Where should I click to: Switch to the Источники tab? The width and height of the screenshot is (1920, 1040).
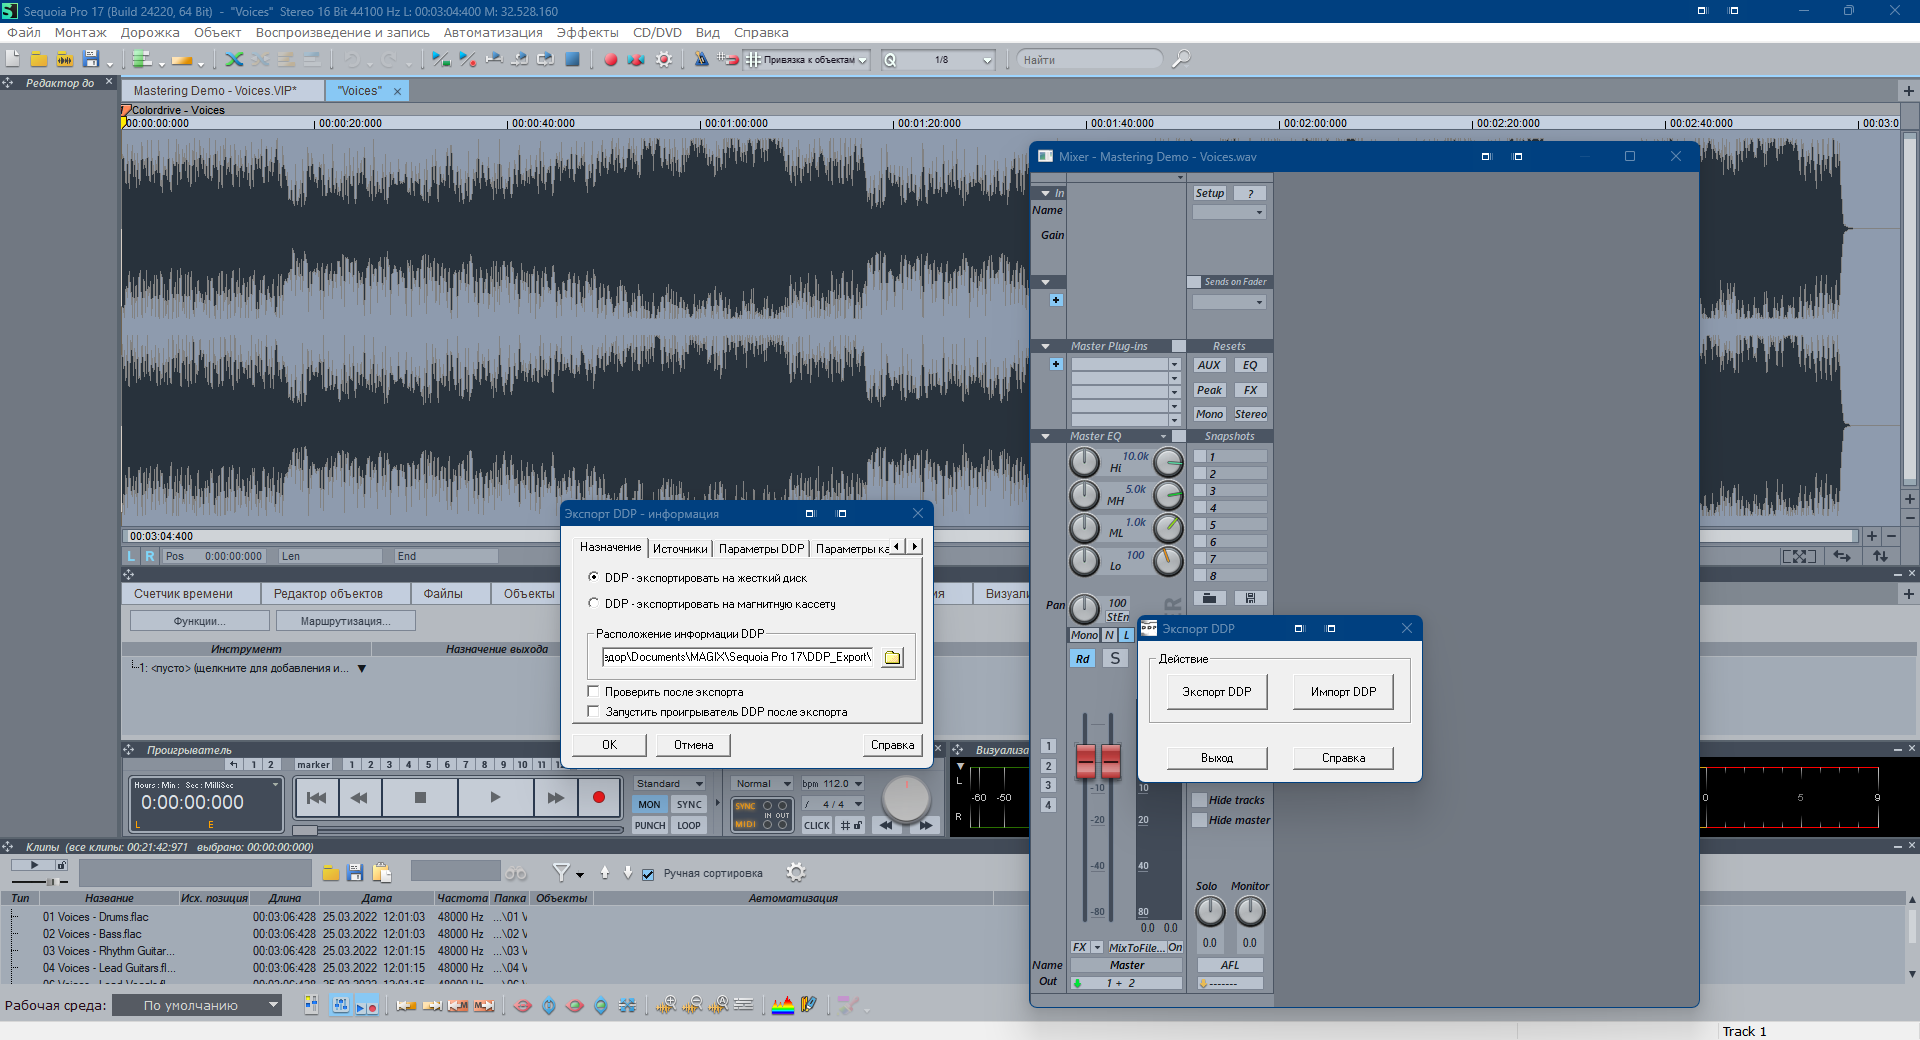click(x=680, y=549)
